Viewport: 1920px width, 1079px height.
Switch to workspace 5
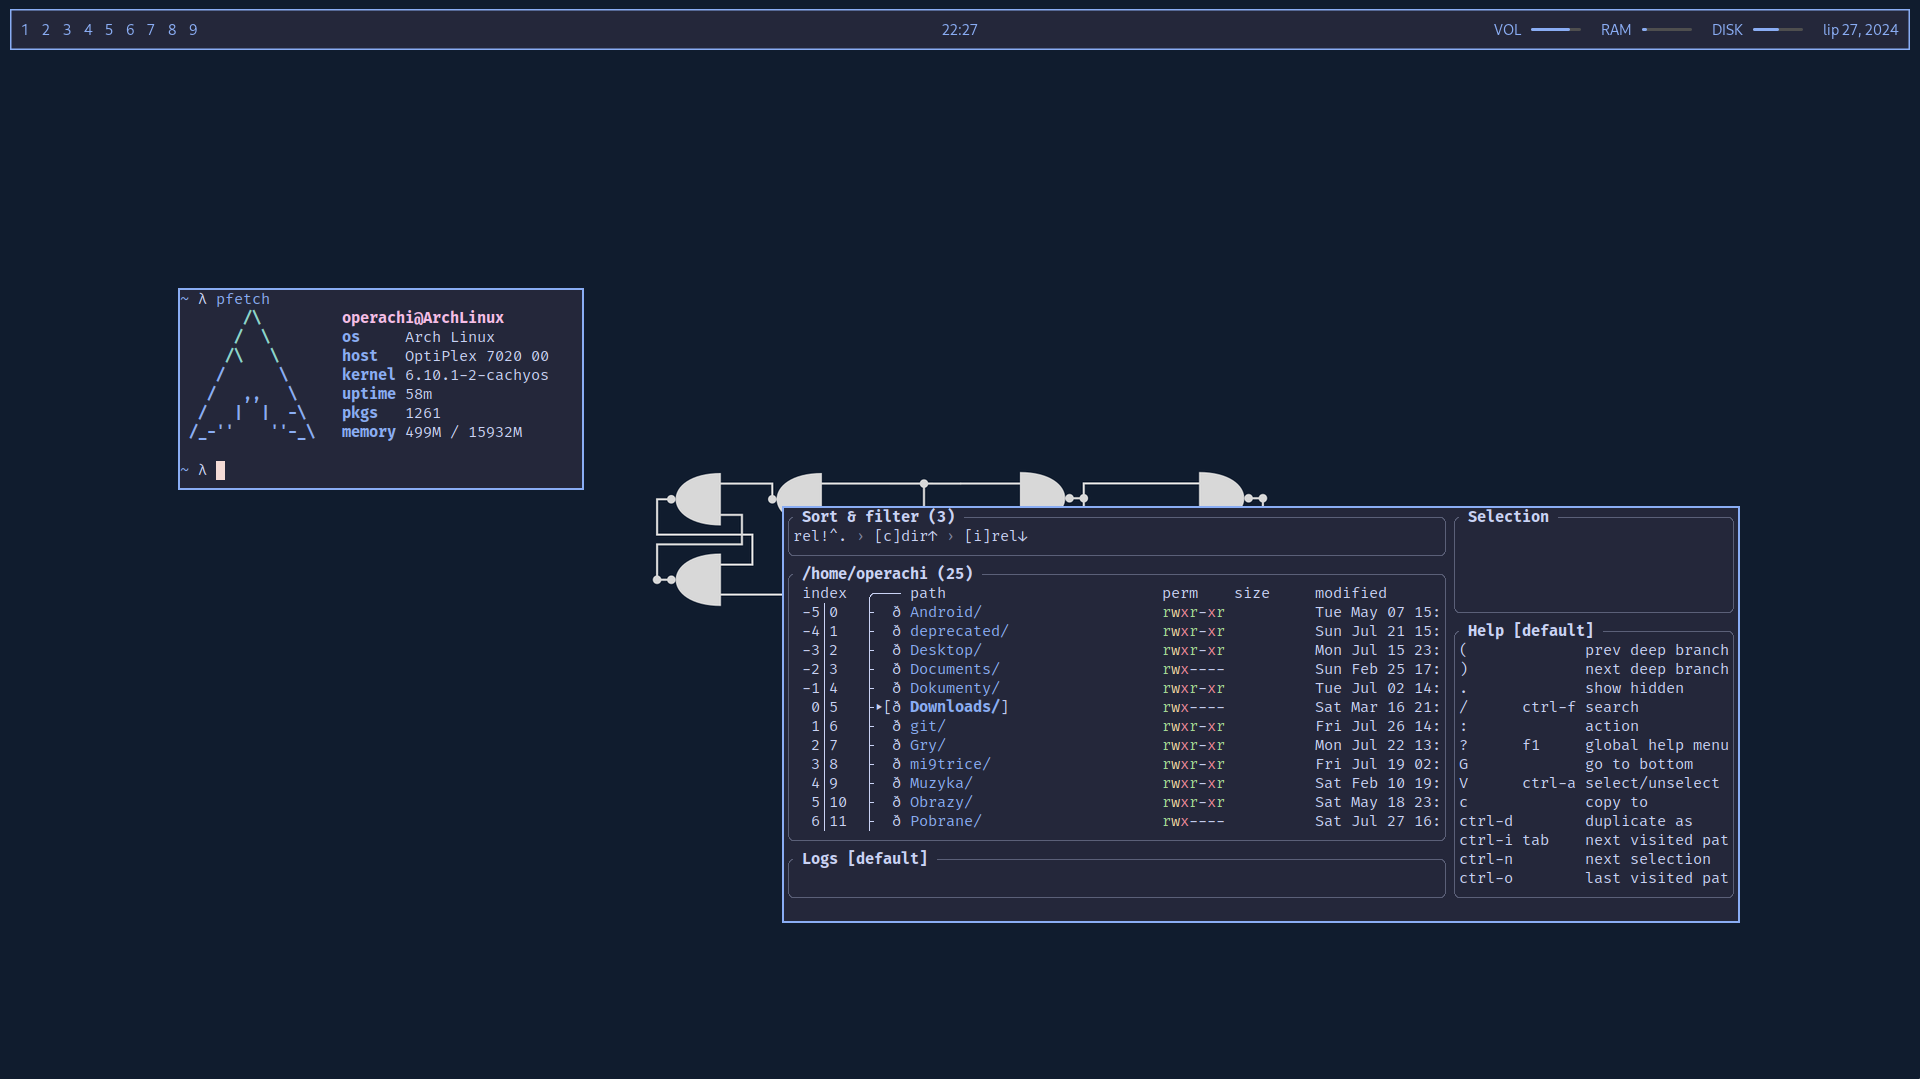point(109,30)
